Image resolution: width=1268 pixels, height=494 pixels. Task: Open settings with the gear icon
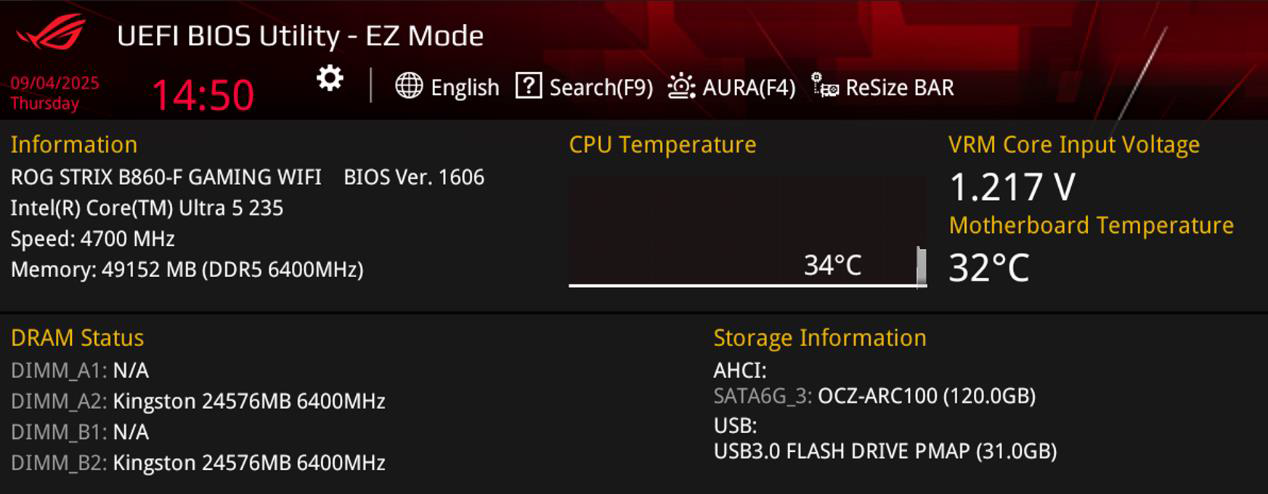click(x=330, y=79)
